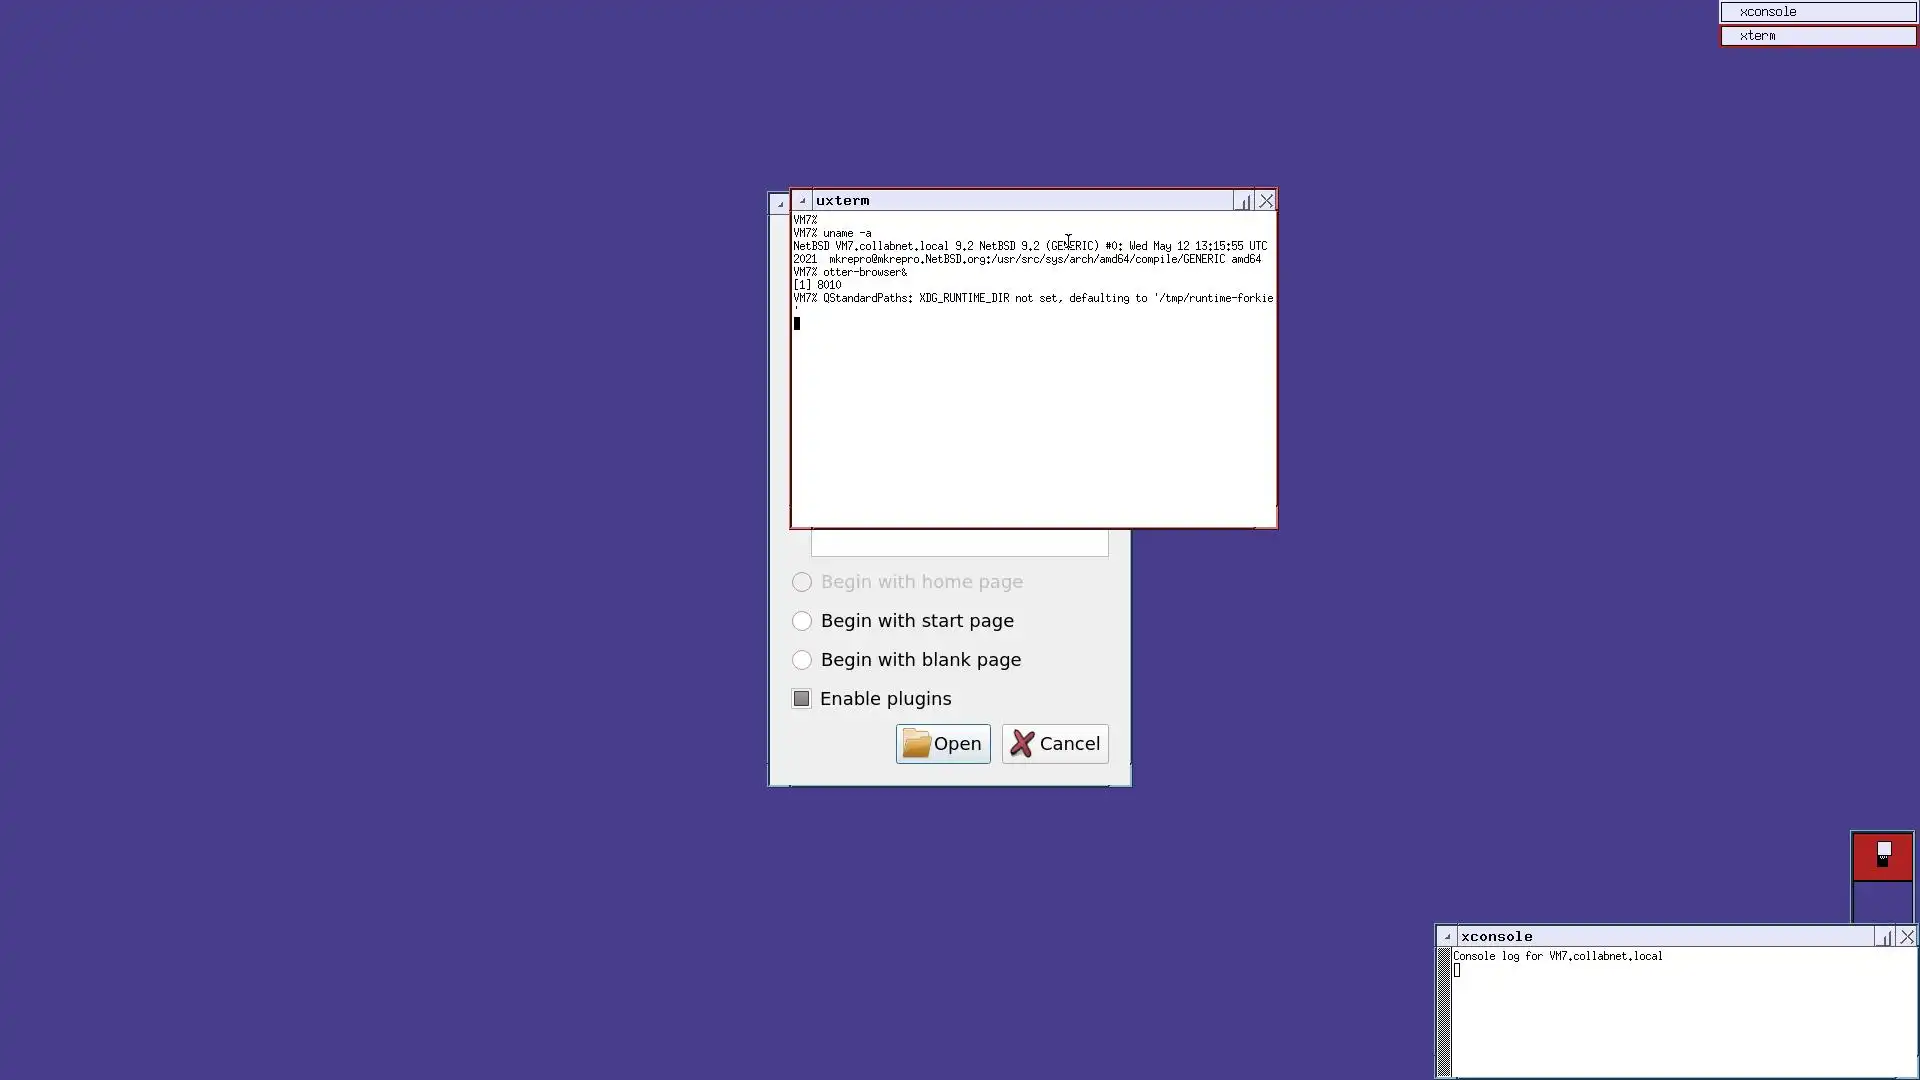Click uxterm titlebar resize bars icon
1920x1080 pixels.
(x=1244, y=201)
